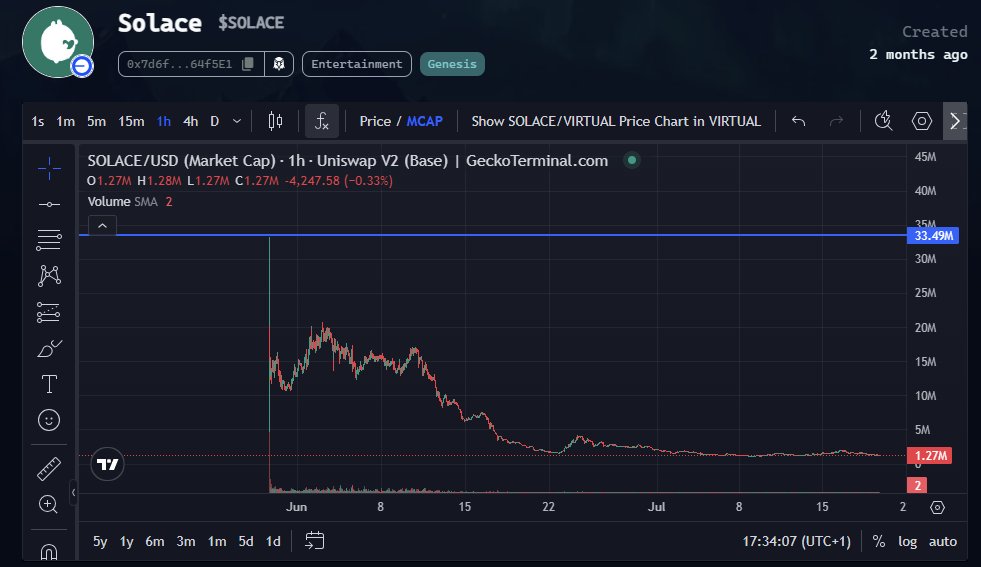Click the 17:34:07 (UTC+1) timezone
981x567 pixels.
click(x=796, y=541)
